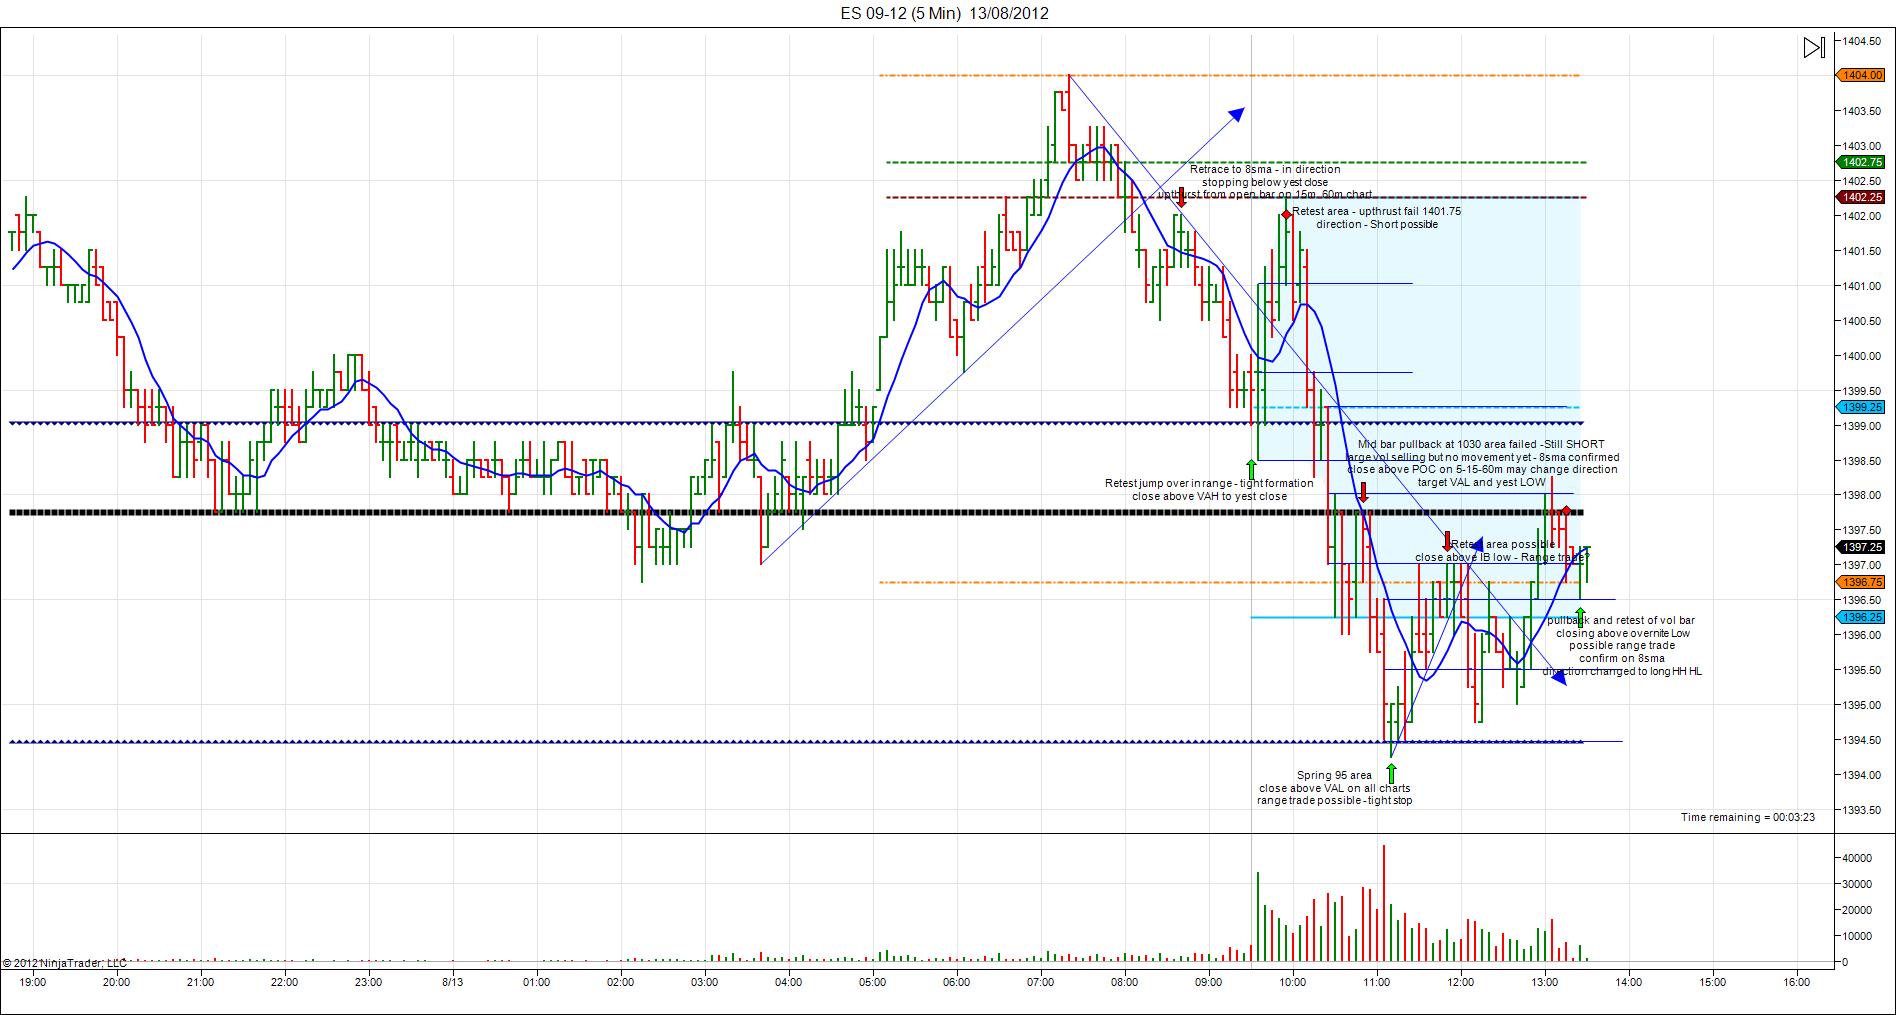Click the cyan 1399.25 price marker
Viewport: 1896px width, 1015px height.
coord(1861,407)
